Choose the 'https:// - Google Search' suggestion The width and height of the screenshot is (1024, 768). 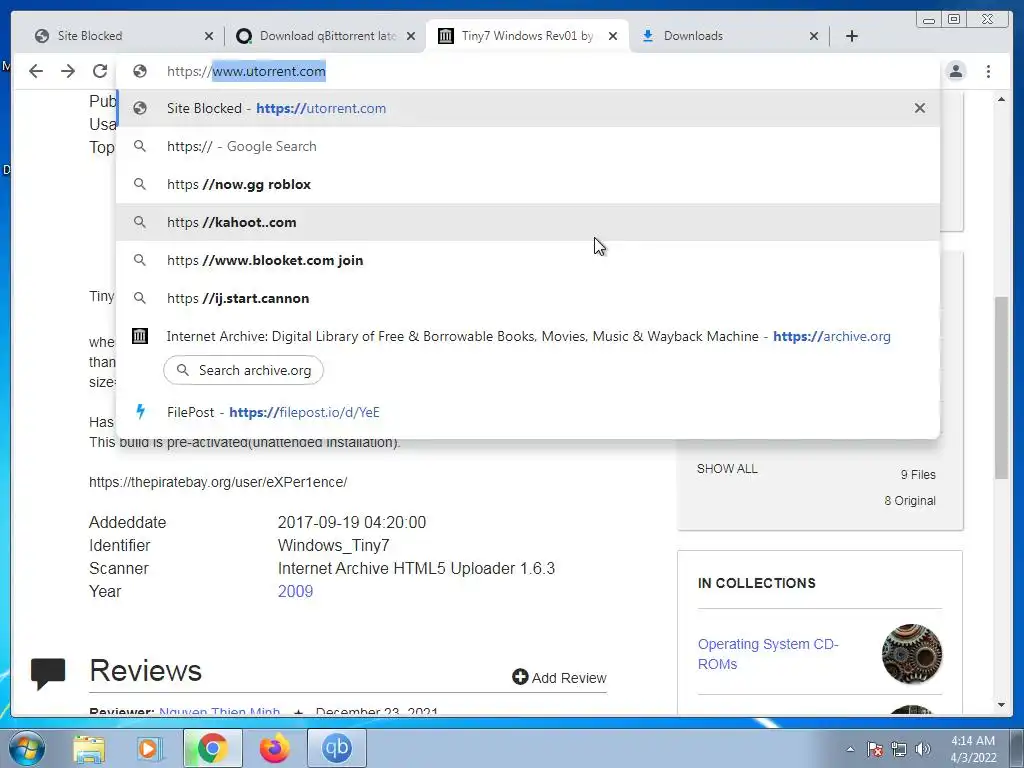tap(528, 146)
